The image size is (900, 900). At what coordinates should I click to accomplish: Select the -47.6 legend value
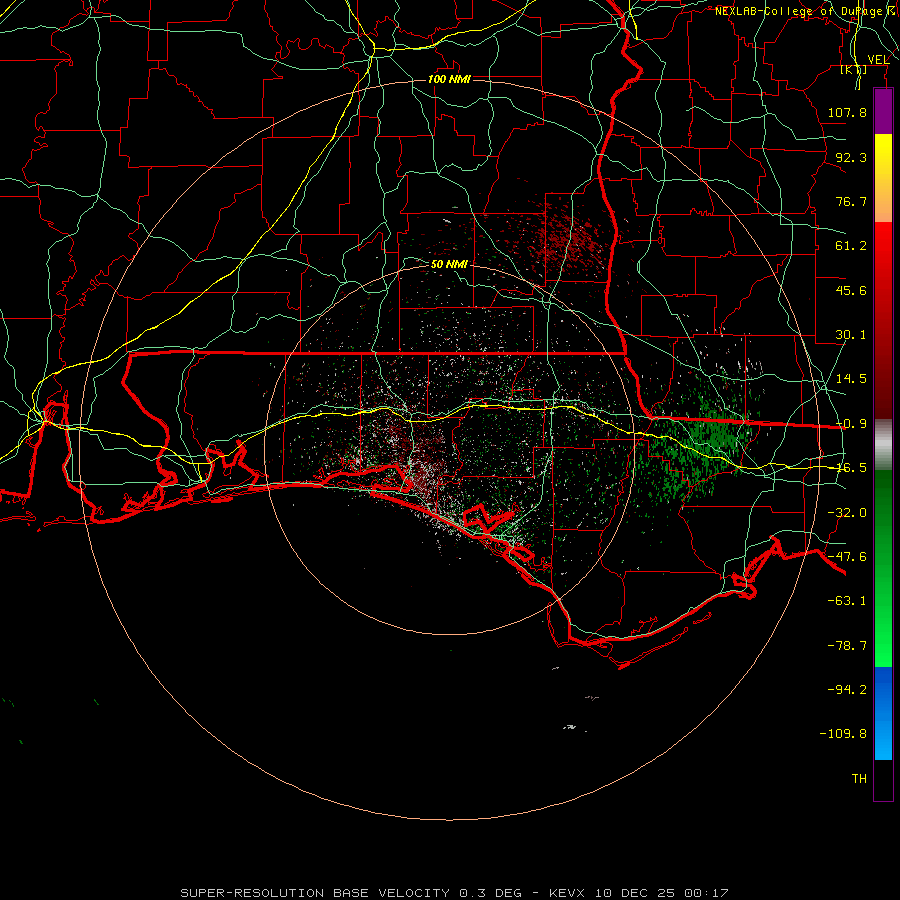[x=847, y=557]
